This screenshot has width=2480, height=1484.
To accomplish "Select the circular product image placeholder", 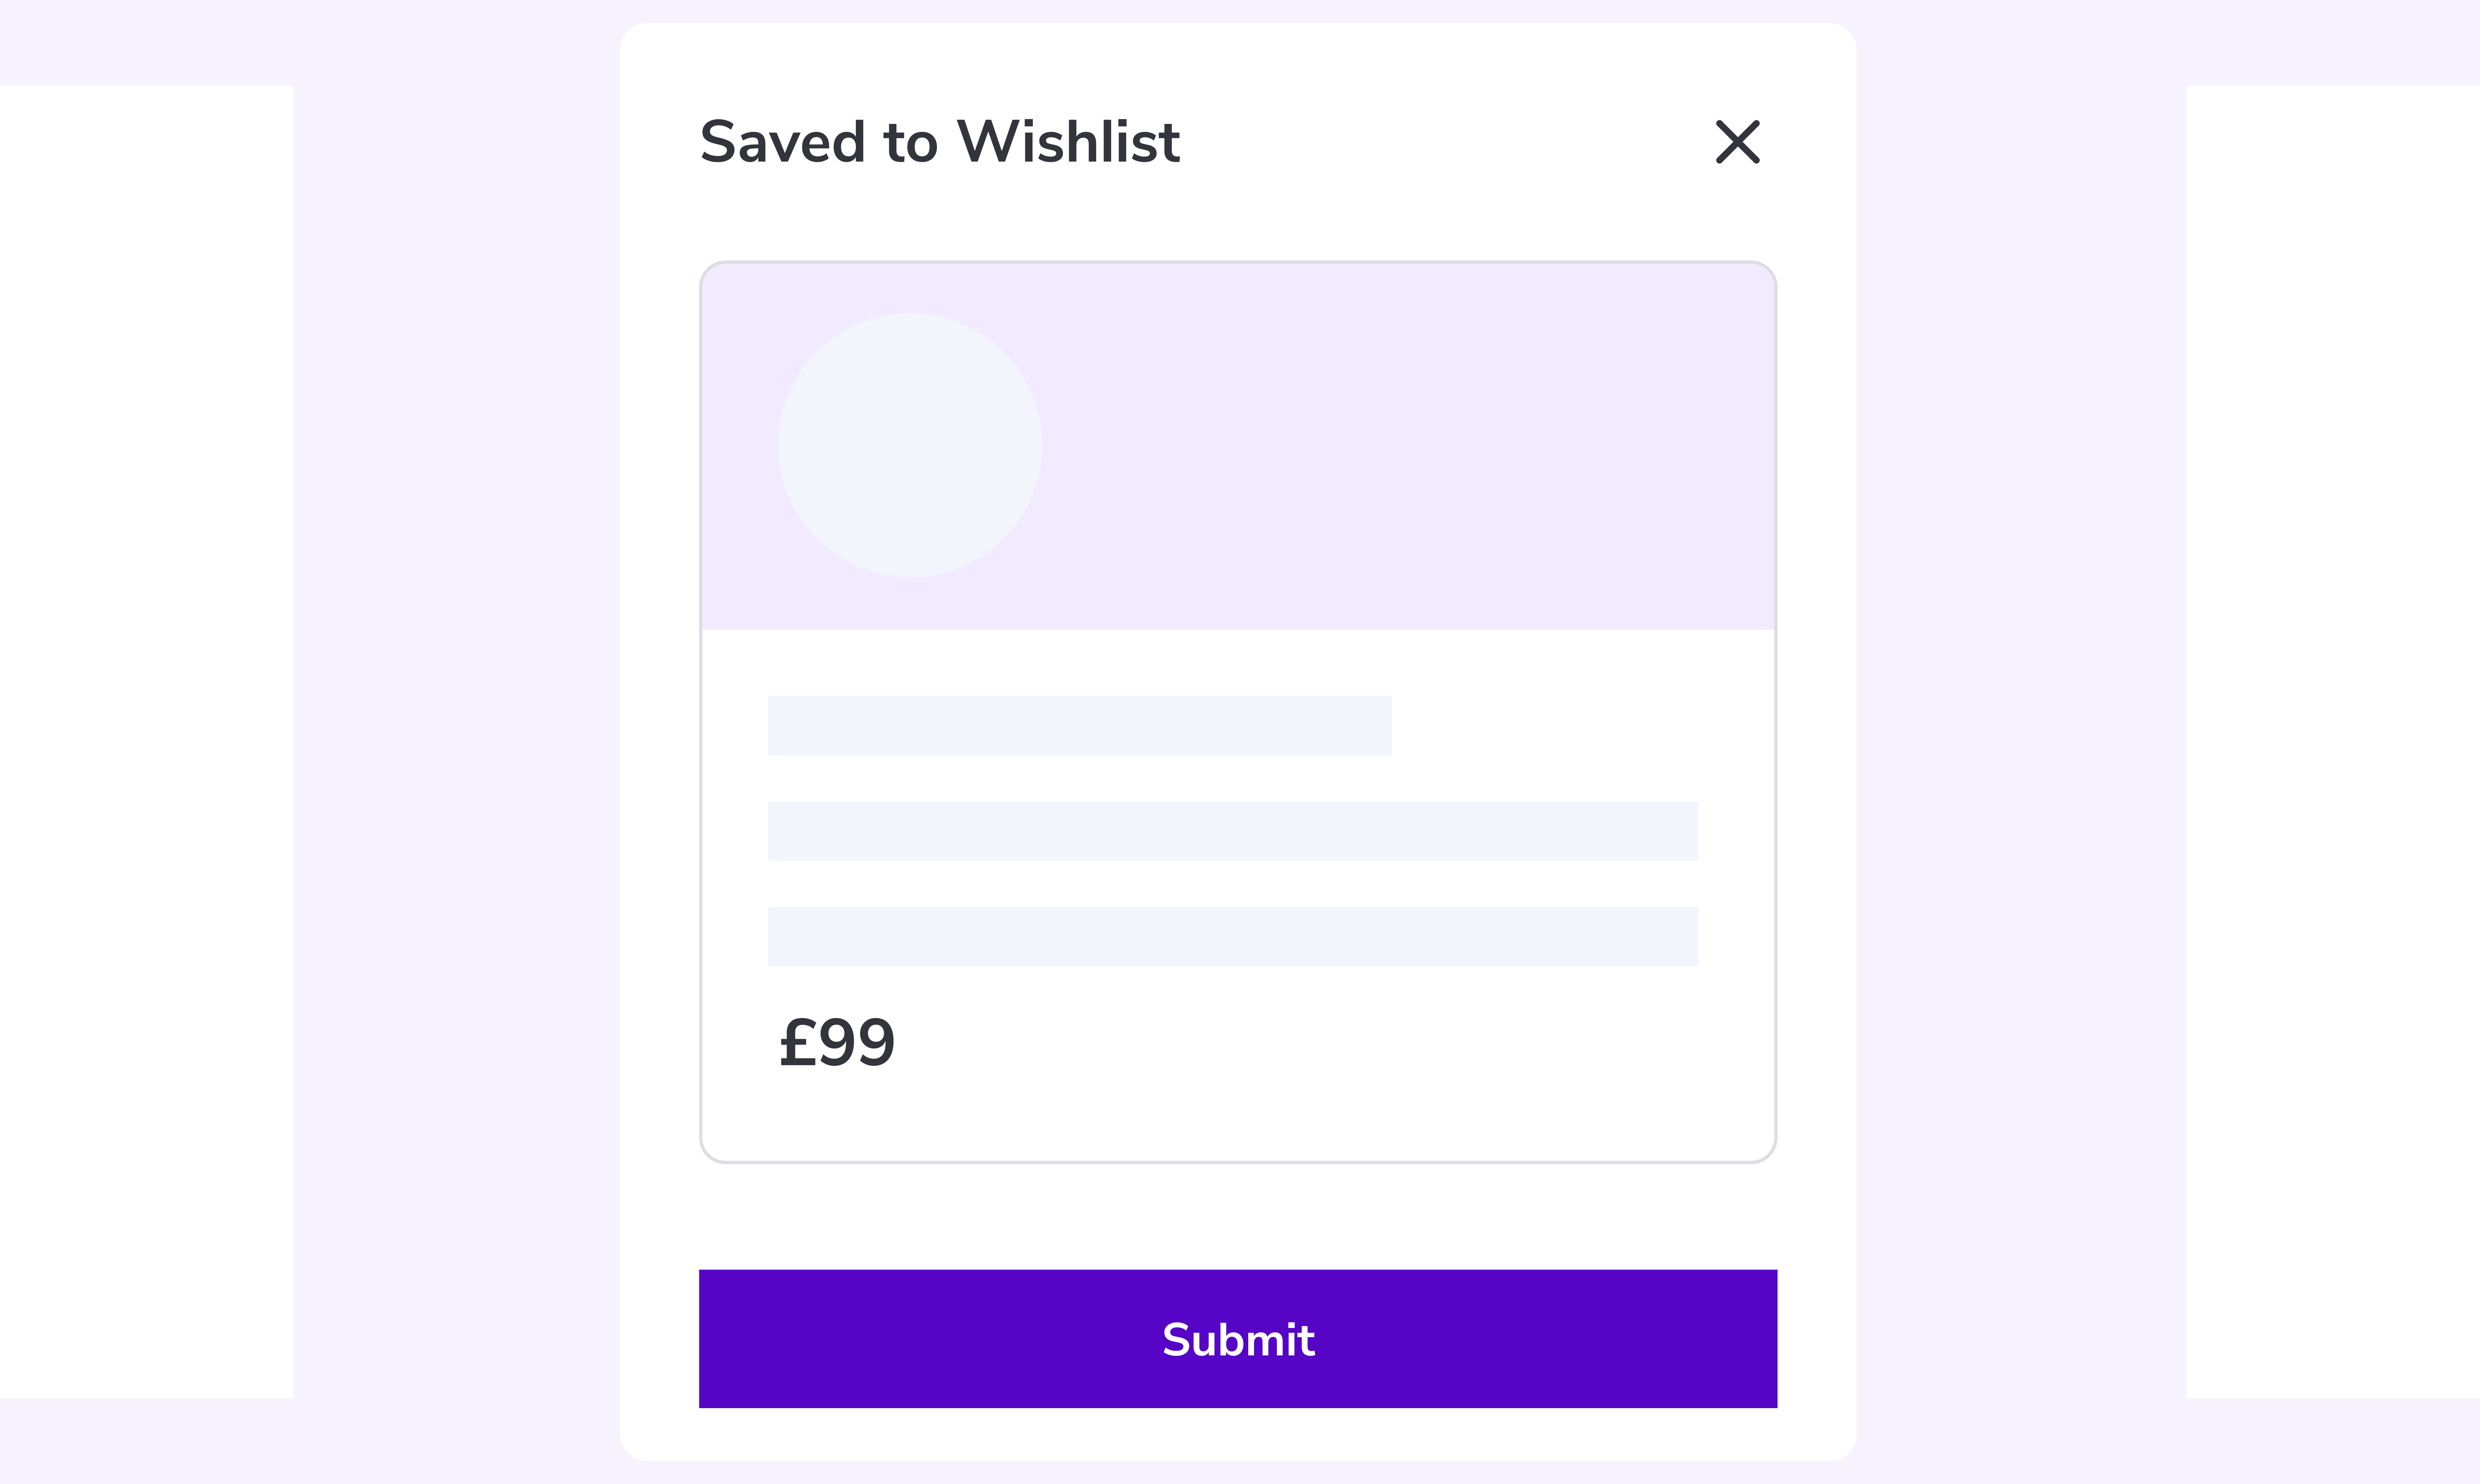I will pyautogui.click(x=910, y=445).
